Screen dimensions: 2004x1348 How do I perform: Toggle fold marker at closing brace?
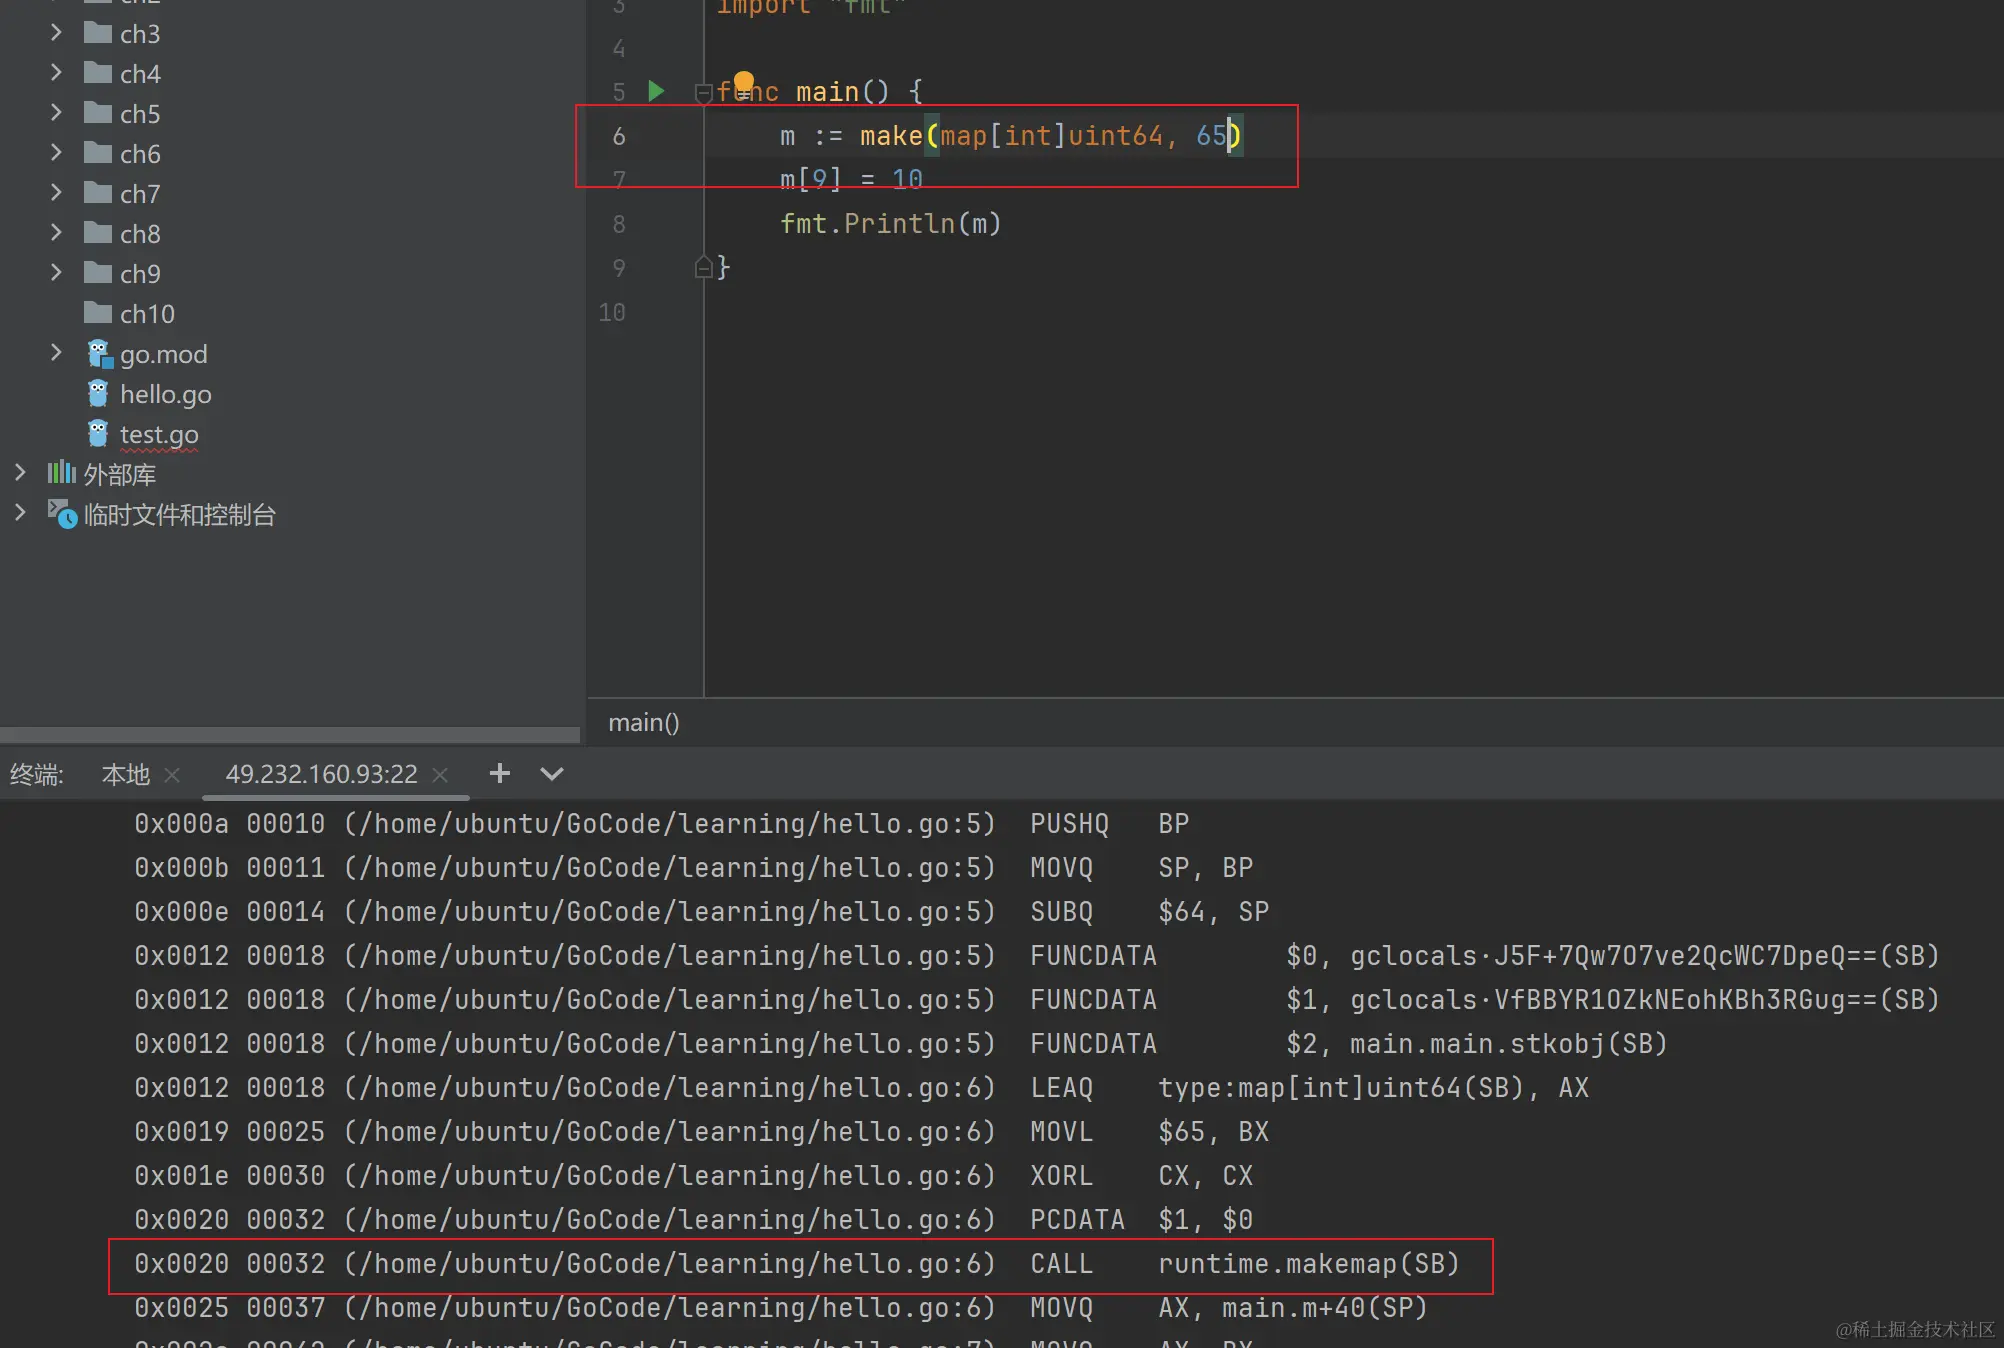(x=703, y=268)
